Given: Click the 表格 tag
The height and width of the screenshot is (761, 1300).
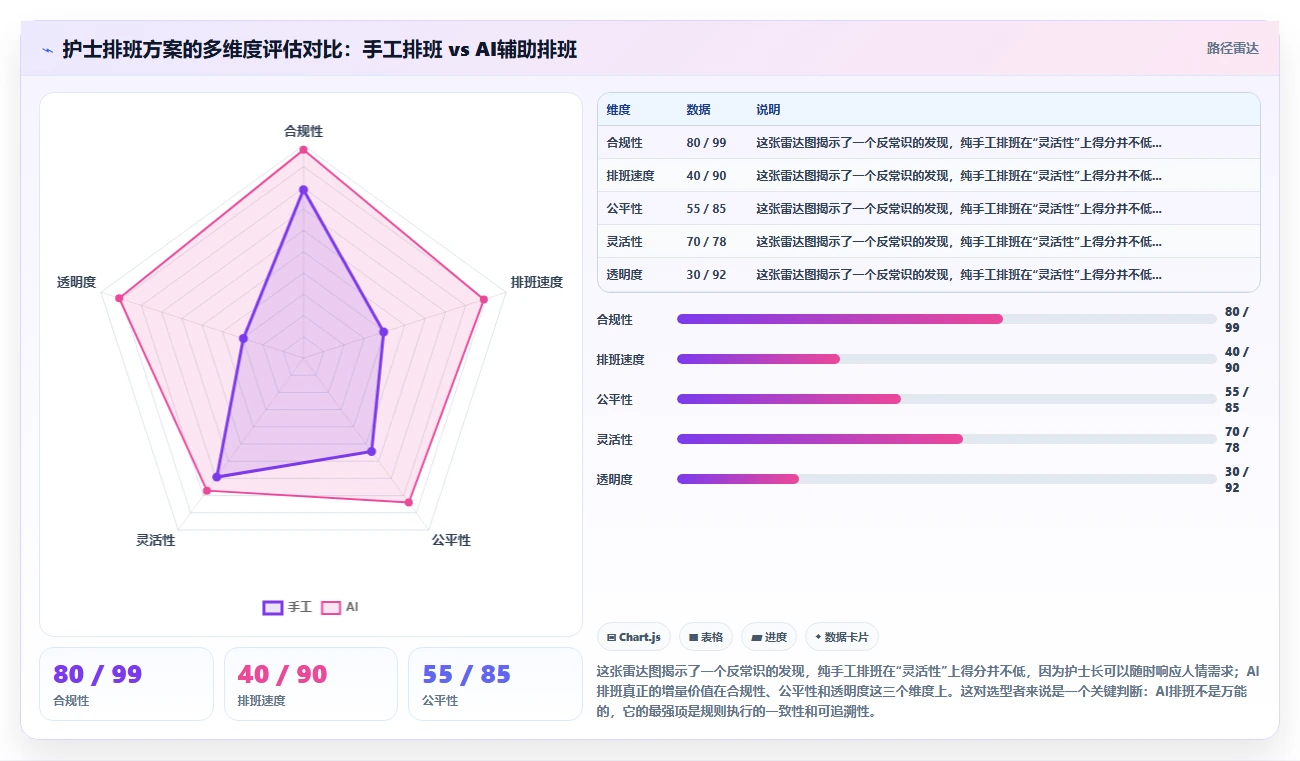Looking at the screenshot, I should click(706, 637).
